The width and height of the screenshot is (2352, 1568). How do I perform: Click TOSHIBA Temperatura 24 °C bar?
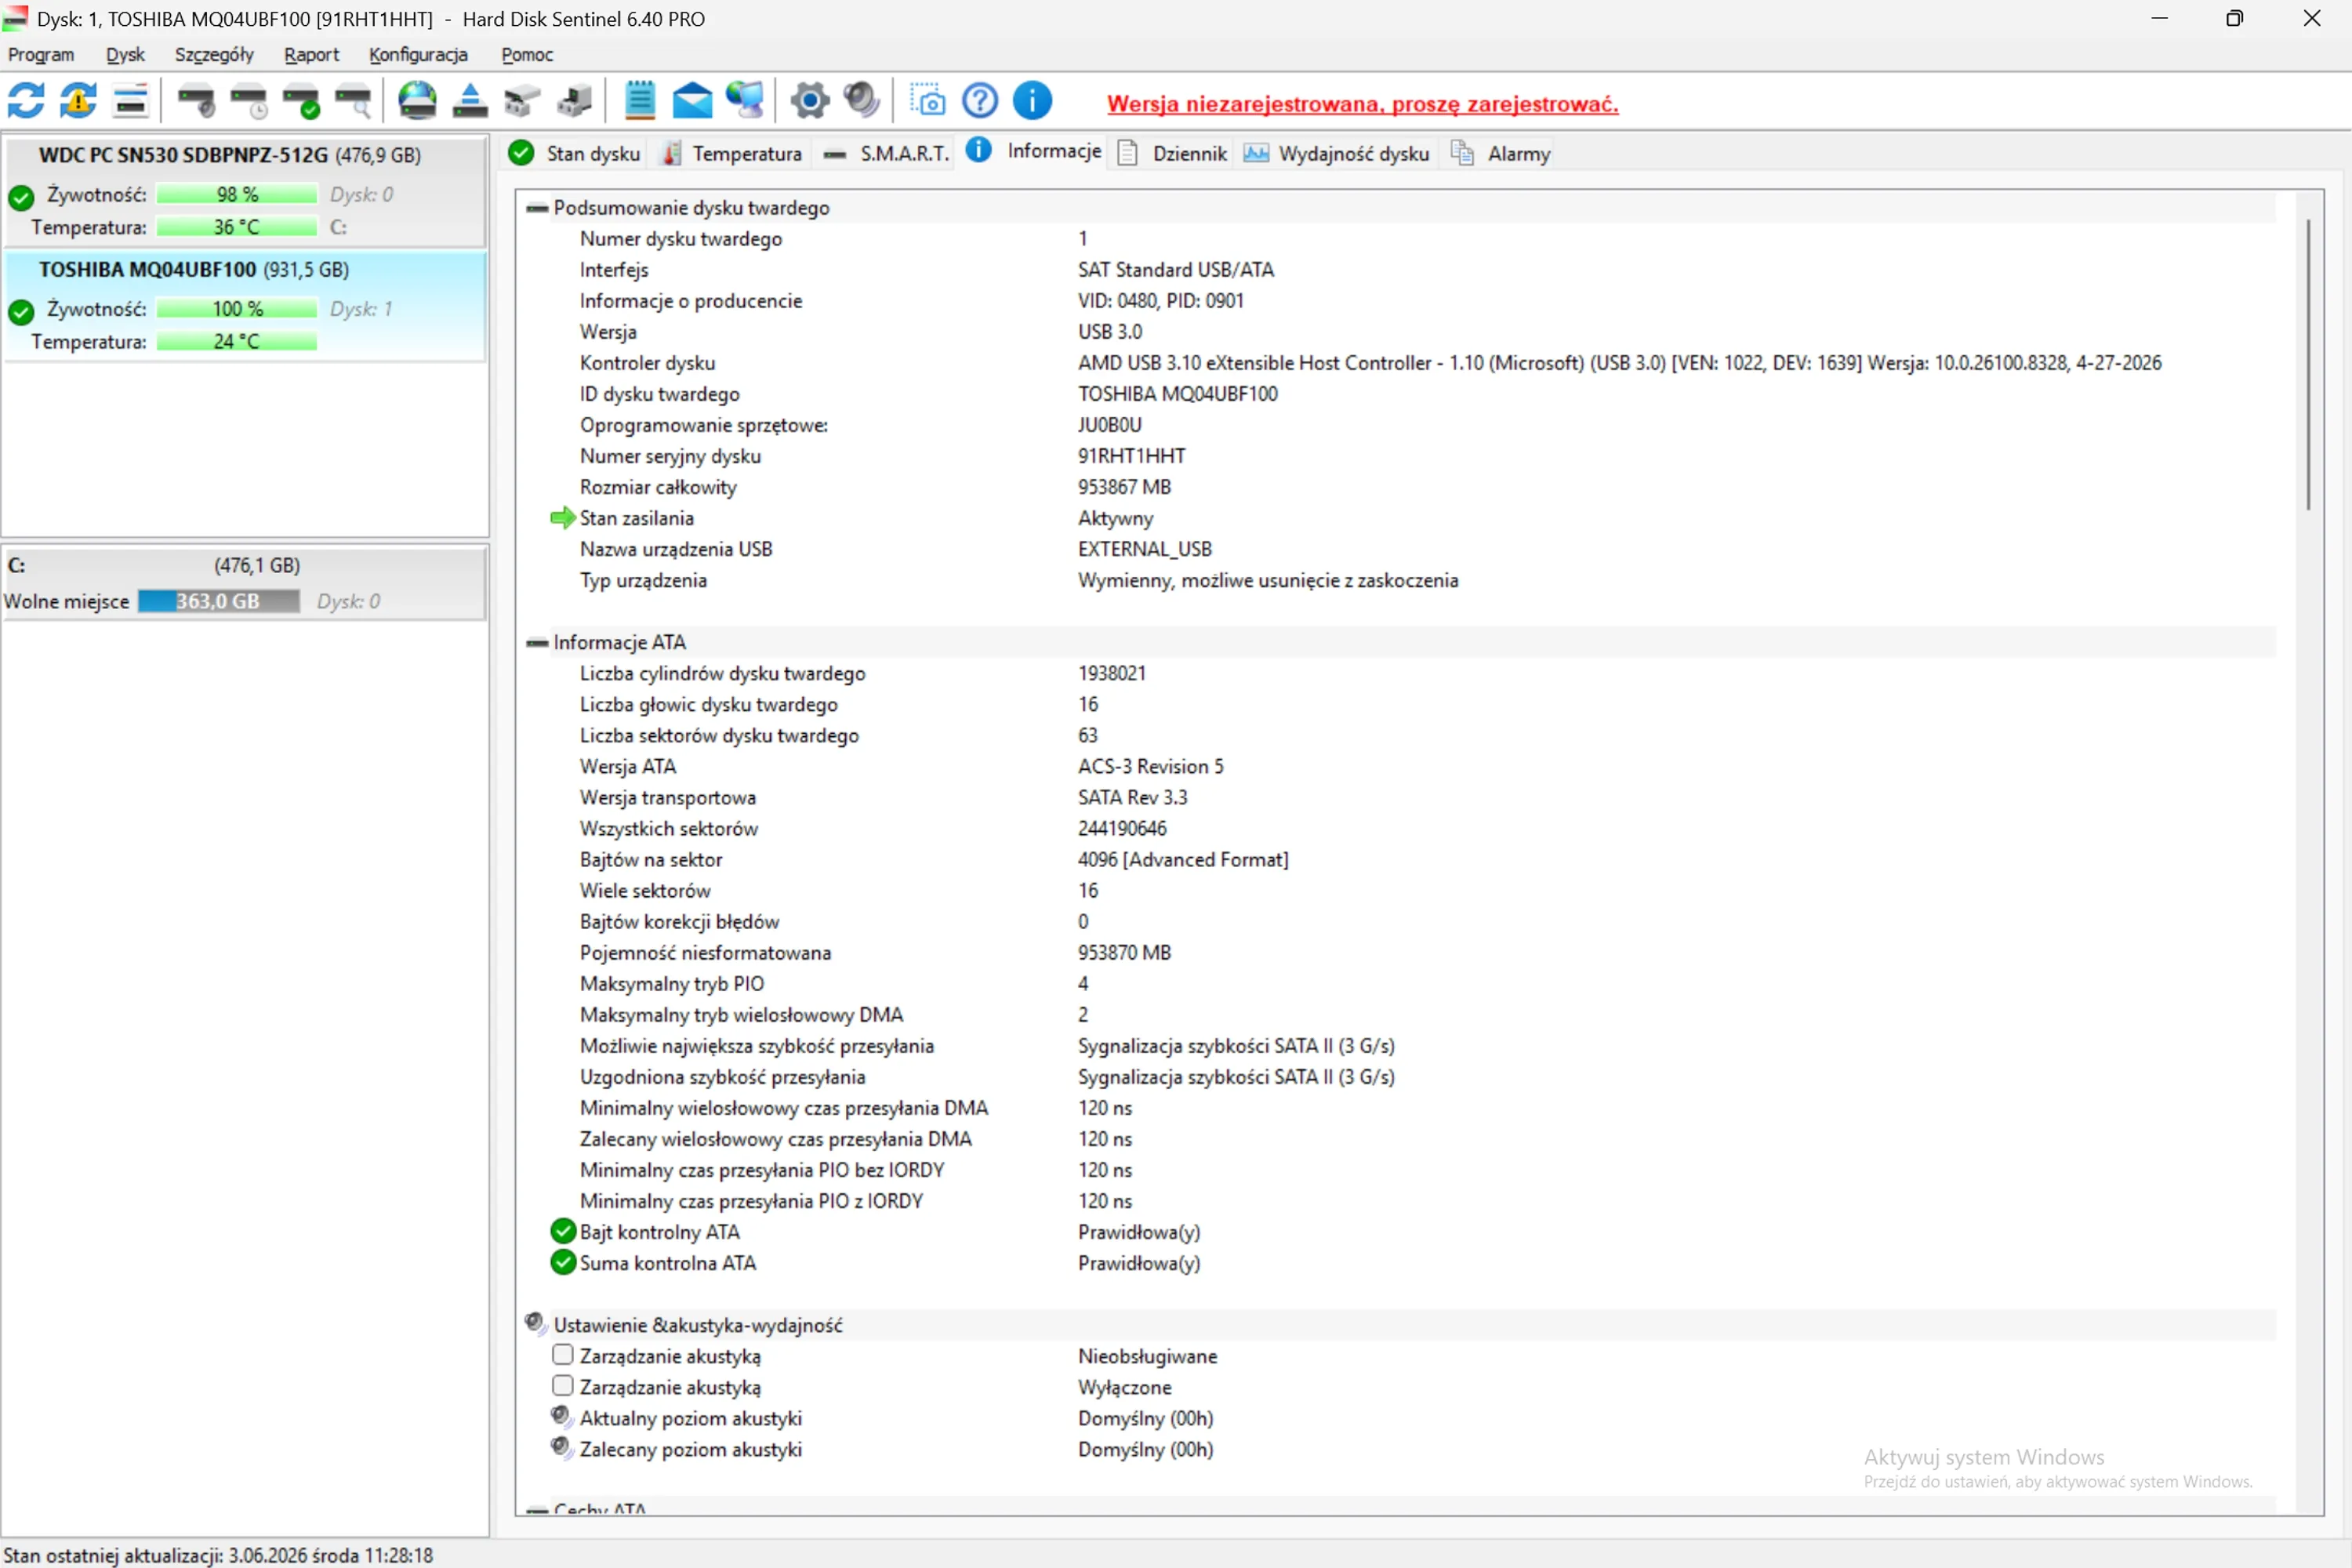coord(237,342)
